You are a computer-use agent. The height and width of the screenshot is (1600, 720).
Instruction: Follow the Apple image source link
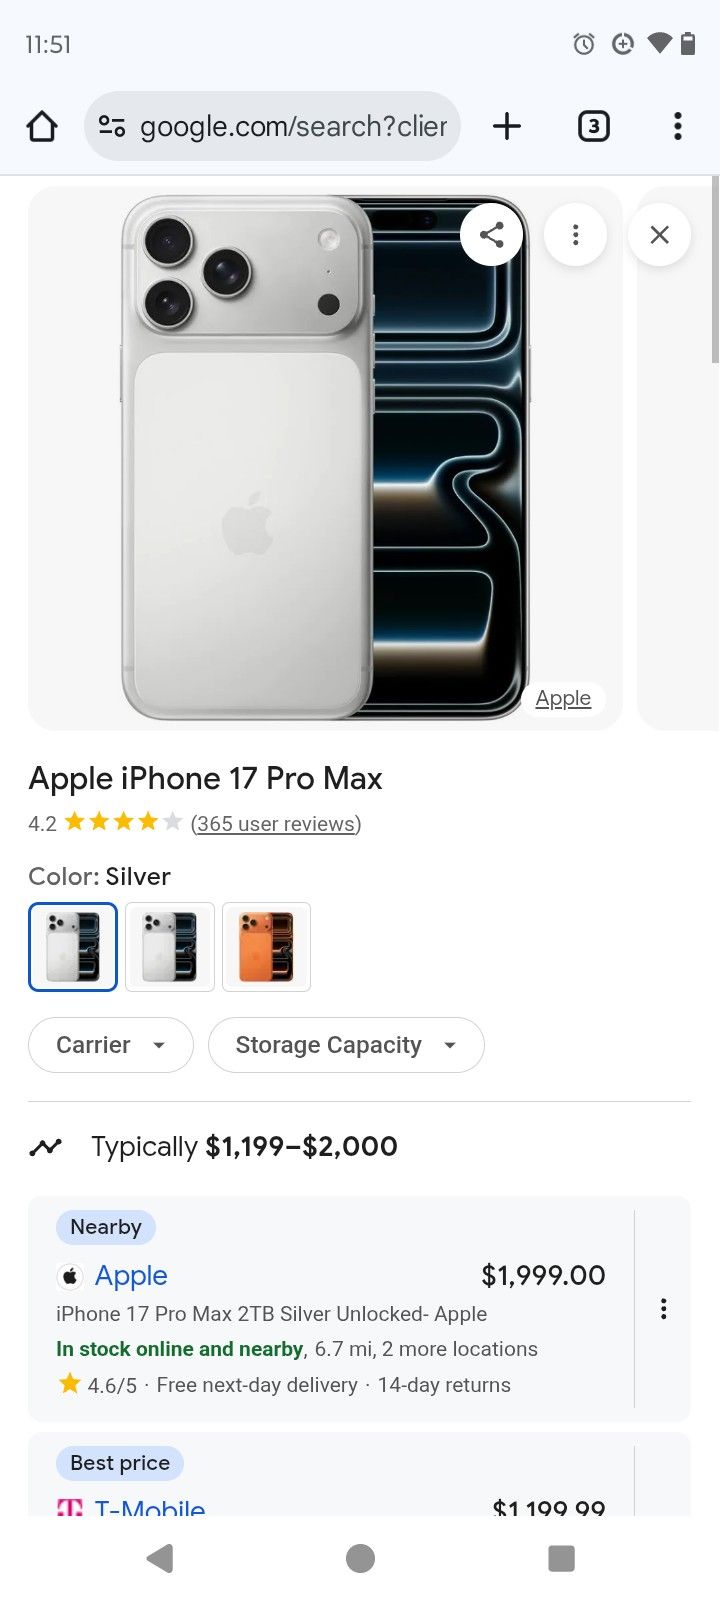(x=563, y=698)
